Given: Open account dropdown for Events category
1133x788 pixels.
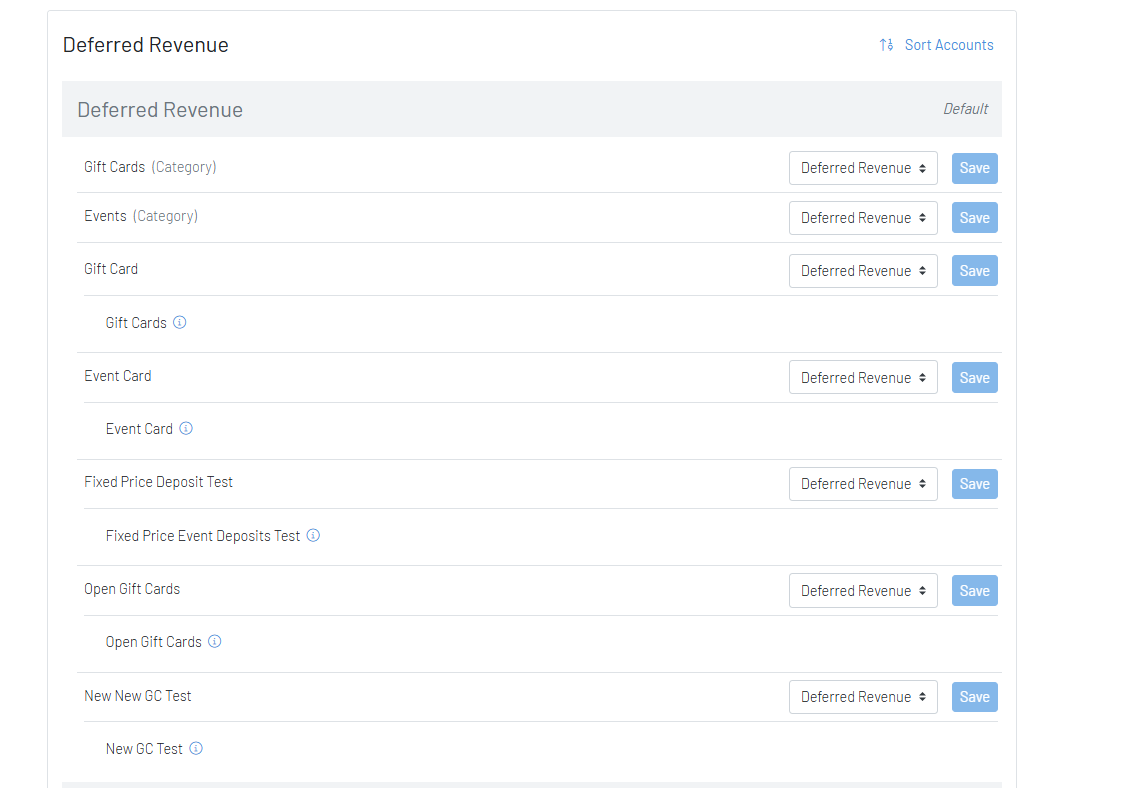Looking at the screenshot, I should (862, 218).
